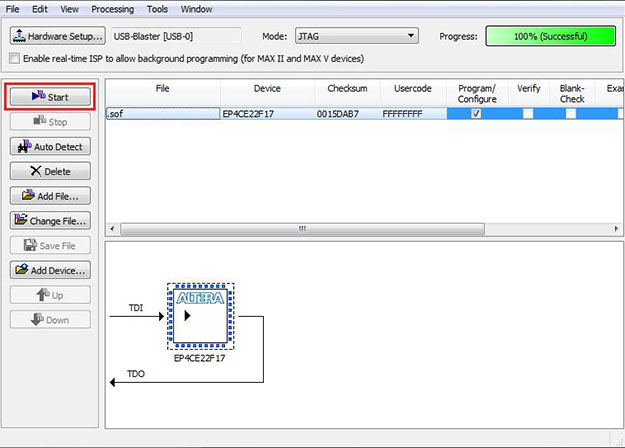Tick the Blank-Check checkbox

[x=571, y=114]
